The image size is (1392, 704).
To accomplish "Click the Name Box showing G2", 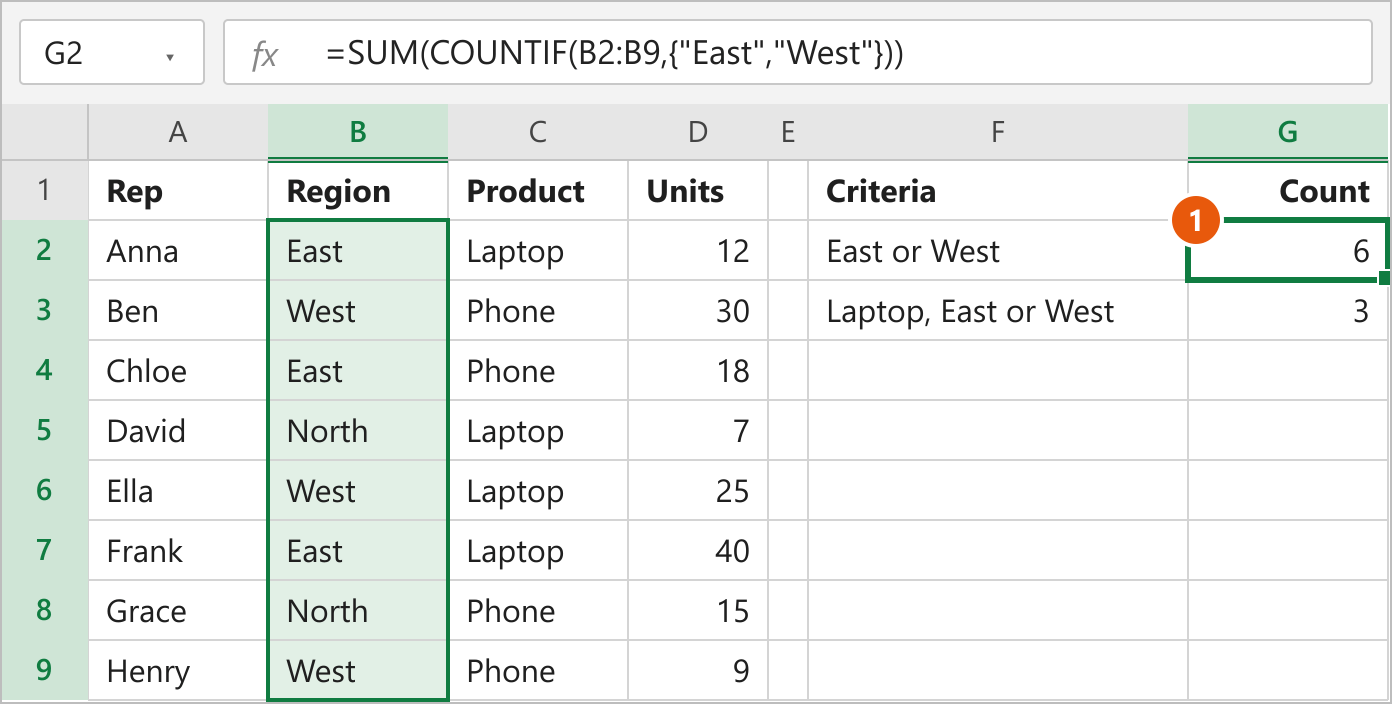I will [112, 52].
